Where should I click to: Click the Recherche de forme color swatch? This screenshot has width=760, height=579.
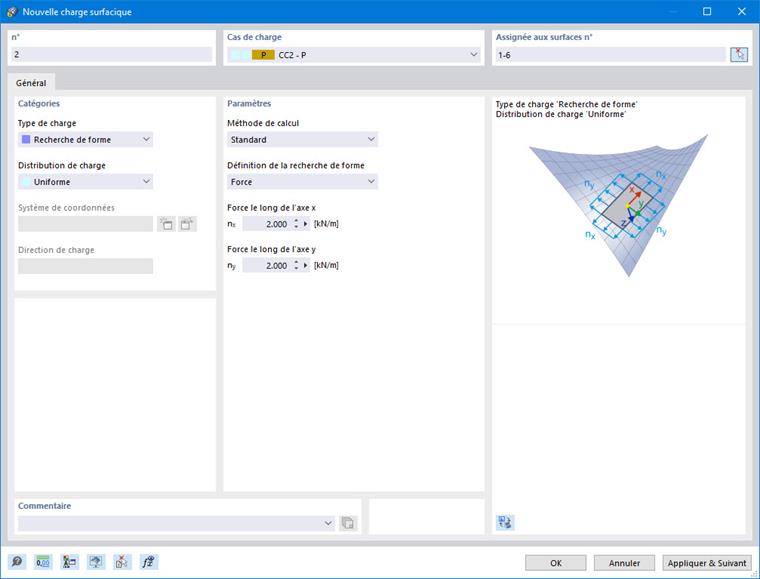(x=26, y=140)
